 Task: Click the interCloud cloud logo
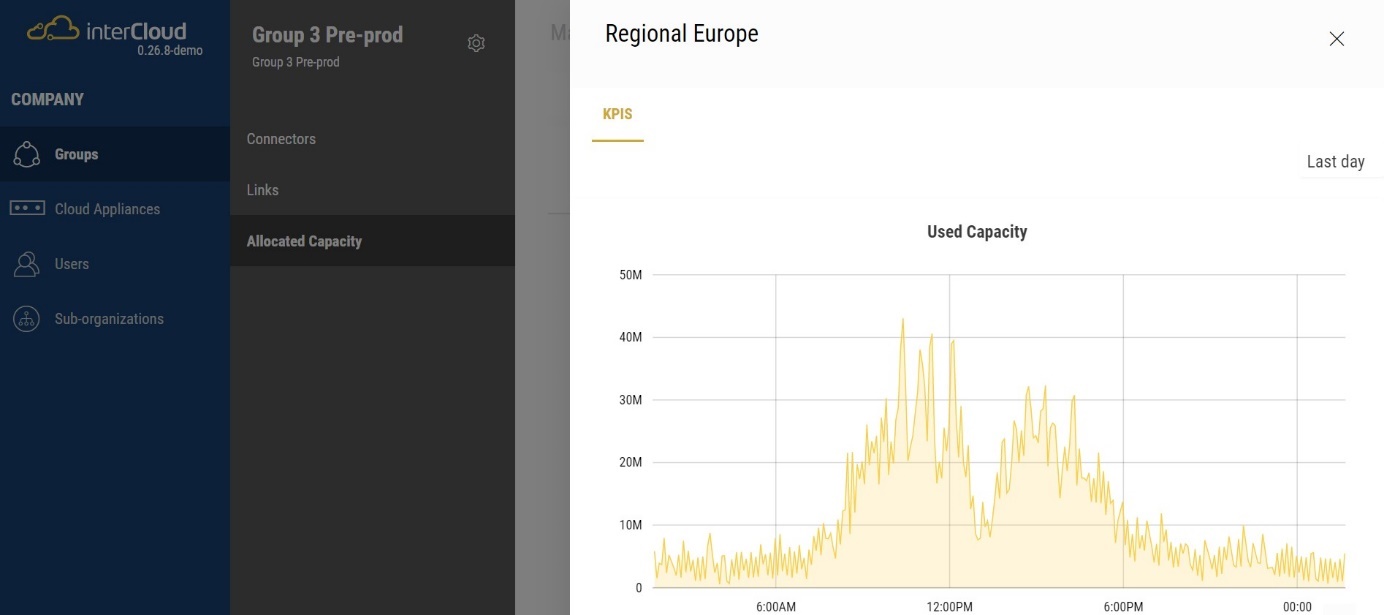53,30
